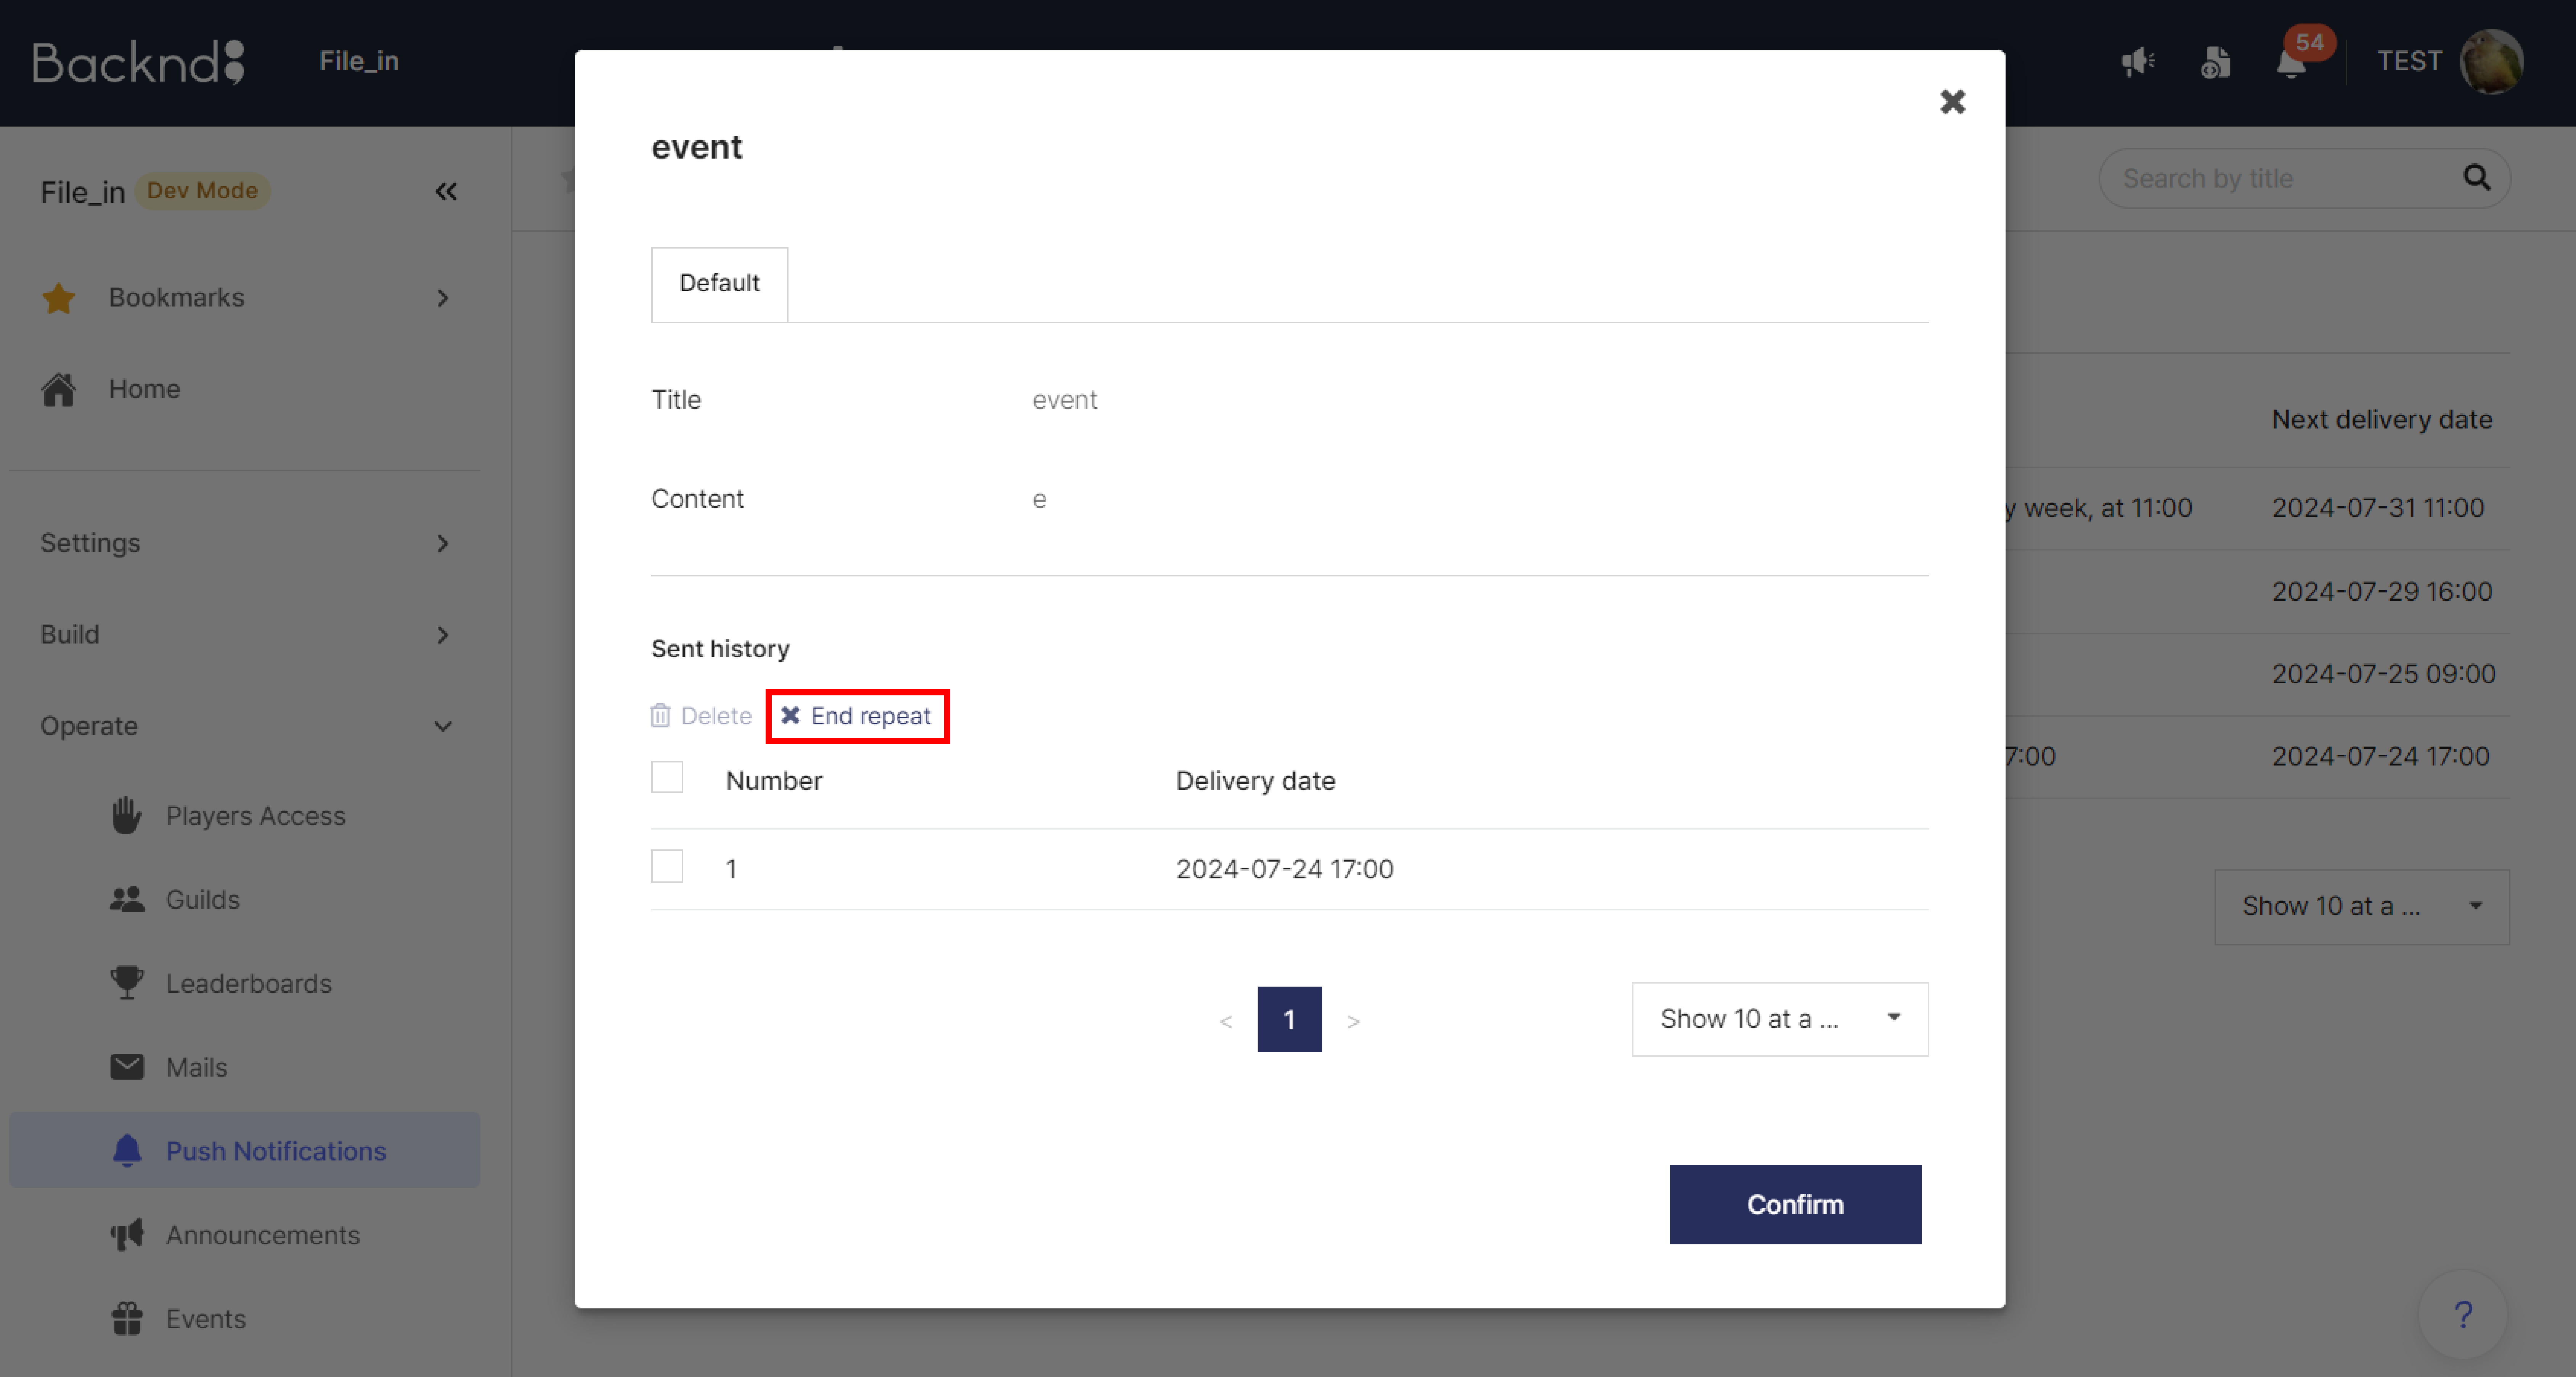This screenshot has width=2576, height=1377.
Task: Confirm the event dialog
Action: pos(1795,1204)
